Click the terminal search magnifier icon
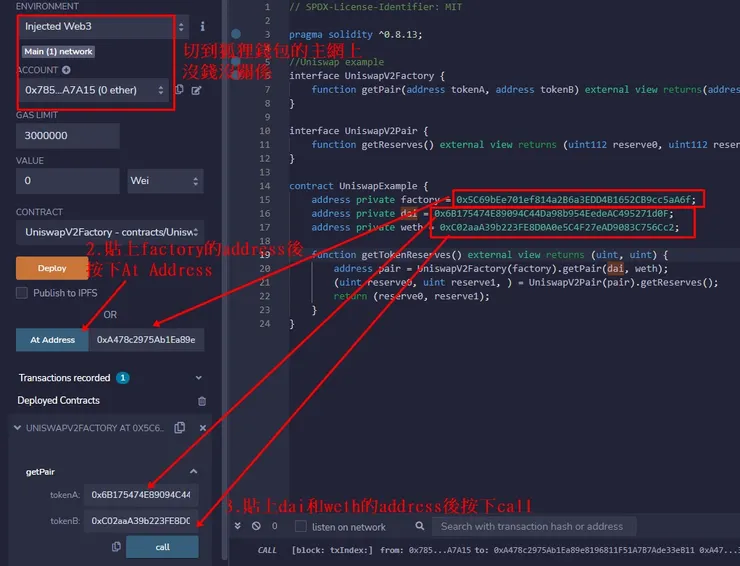740x566 pixels. click(420, 526)
